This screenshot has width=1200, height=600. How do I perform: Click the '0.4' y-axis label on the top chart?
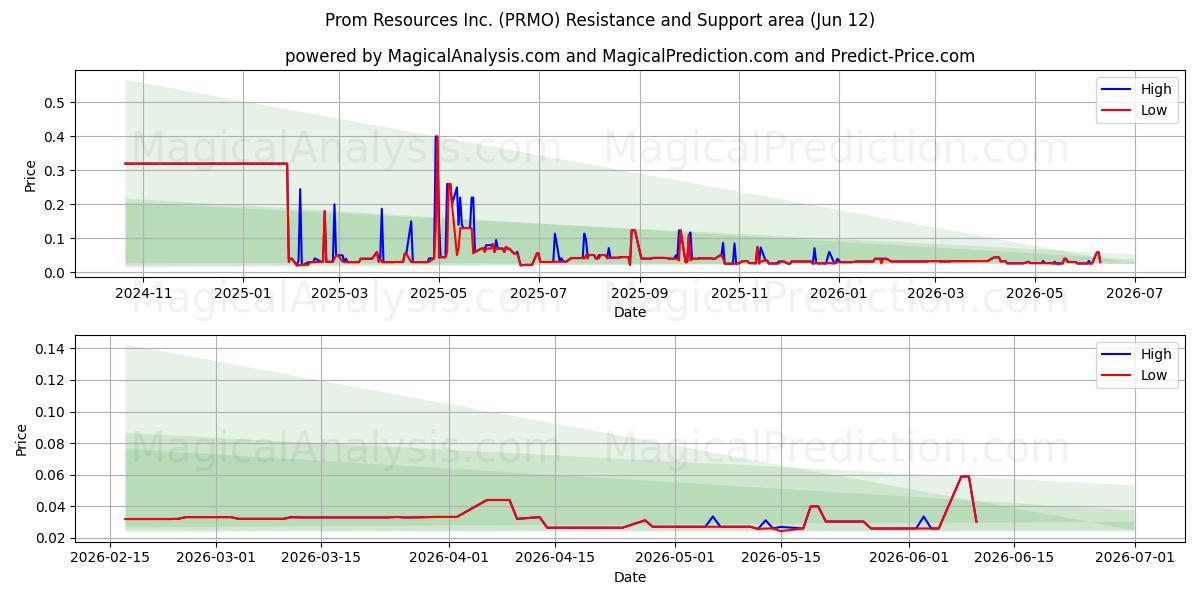point(55,137)
